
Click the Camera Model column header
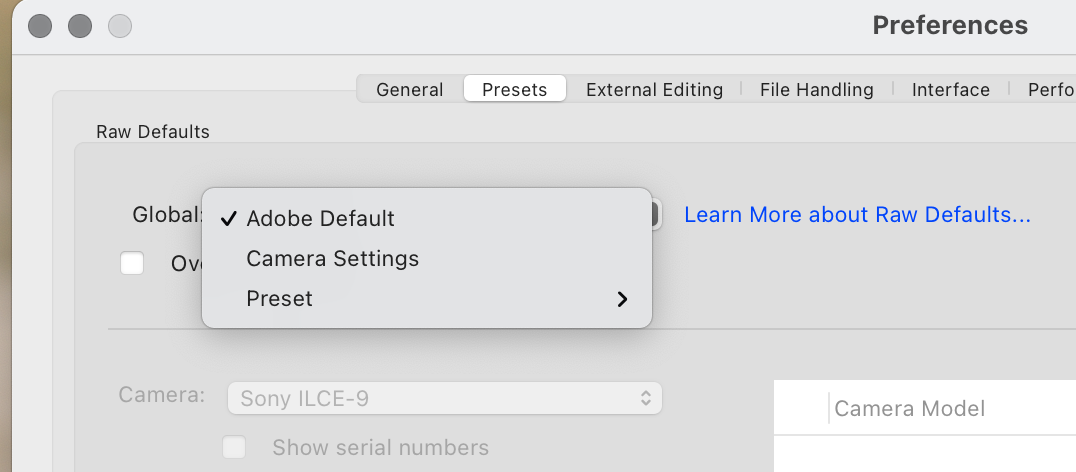tap(909, 408)
